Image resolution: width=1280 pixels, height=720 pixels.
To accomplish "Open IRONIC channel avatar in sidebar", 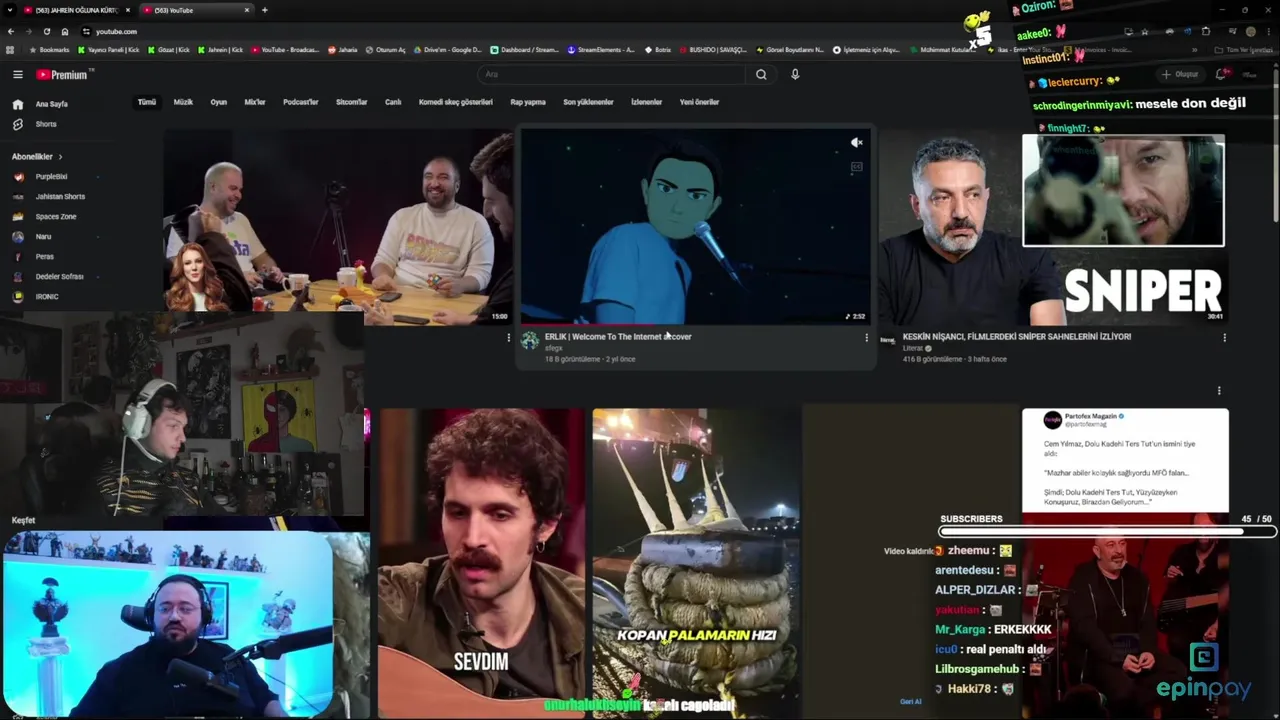I will [x=18, y=296].
